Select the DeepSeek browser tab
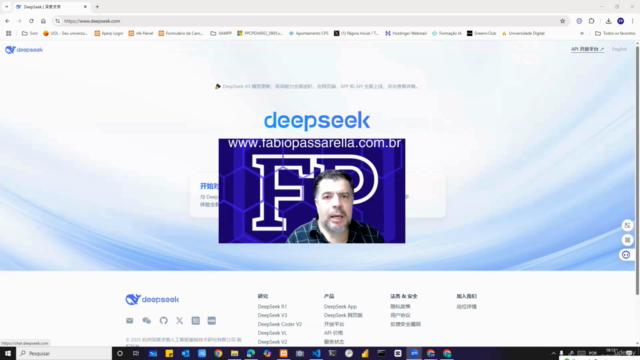Screen dimensions: 640x360 [51, 7]
